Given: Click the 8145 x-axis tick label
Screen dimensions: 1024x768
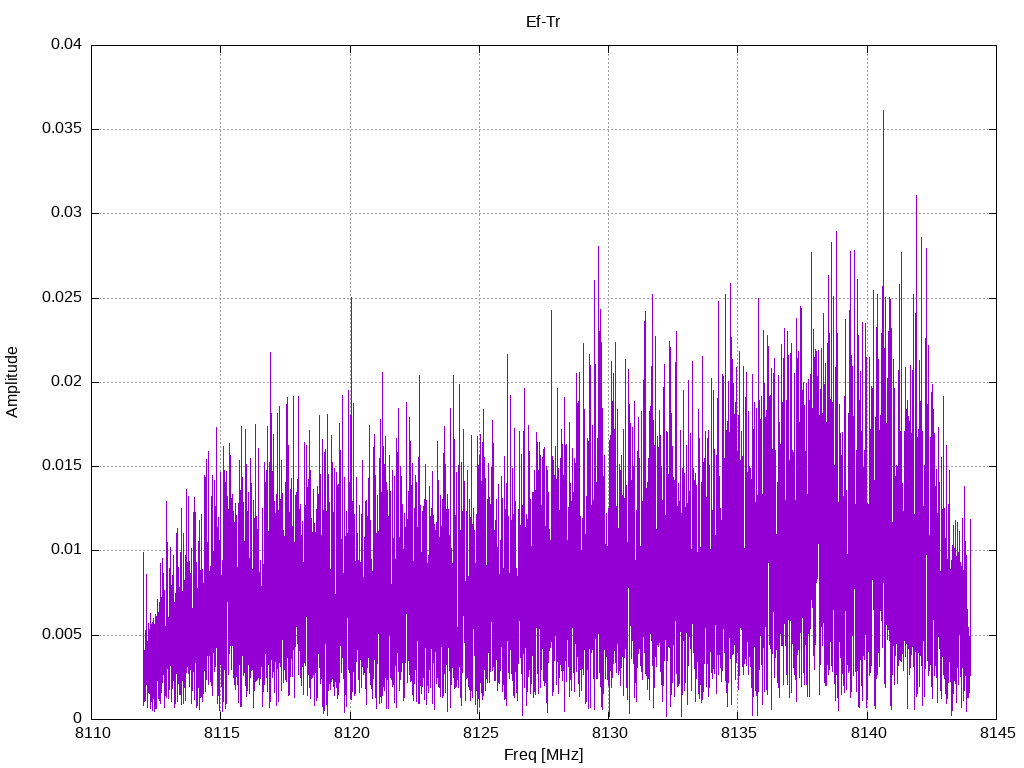Looking at the screenshot, I should click(998, 733).
